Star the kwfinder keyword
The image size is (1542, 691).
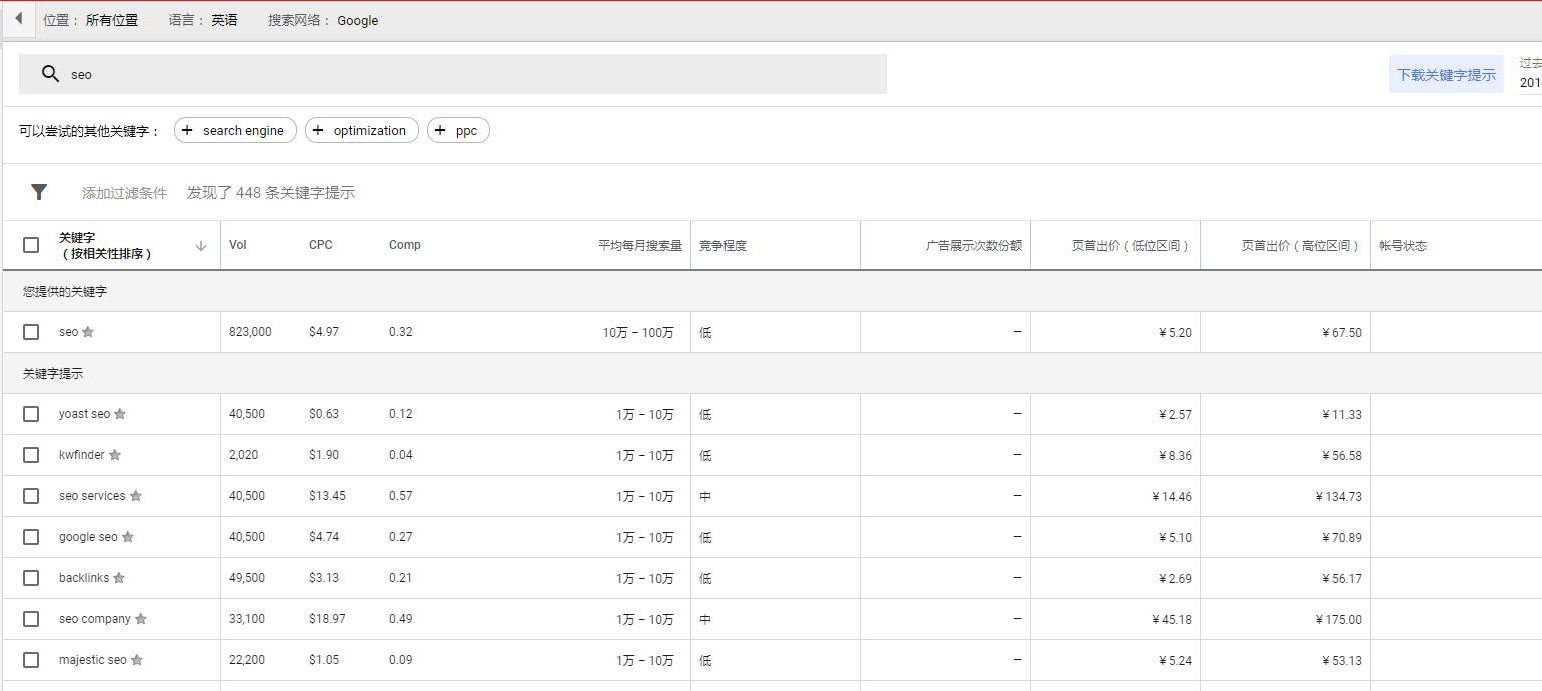pyautogui.click(x=115, y=455)
